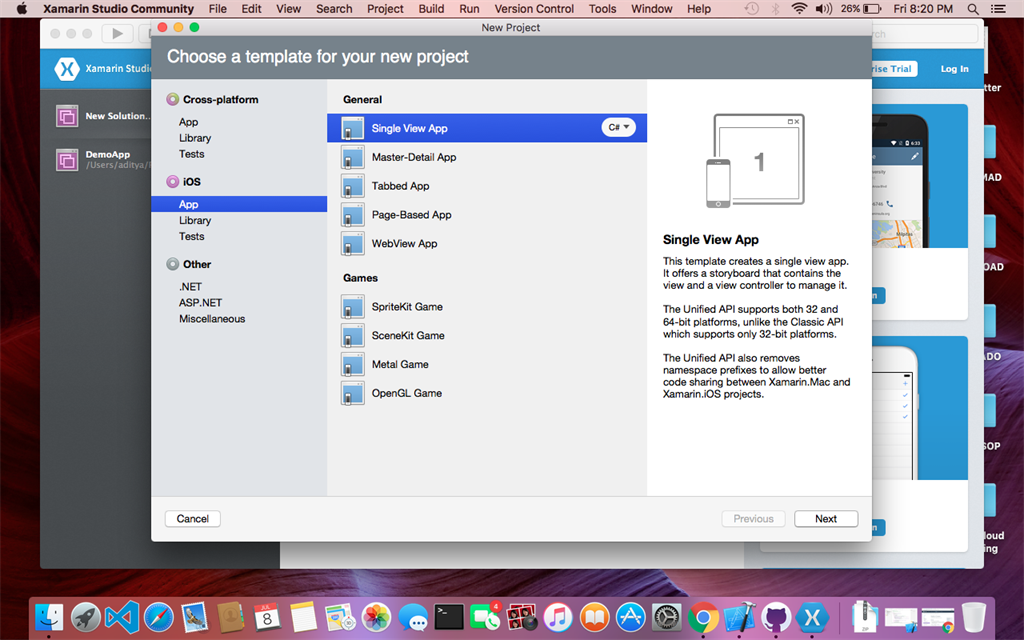Viewport: 1024px width, 640px height.
Task: Select App under iOS
Action: point(239,204)
